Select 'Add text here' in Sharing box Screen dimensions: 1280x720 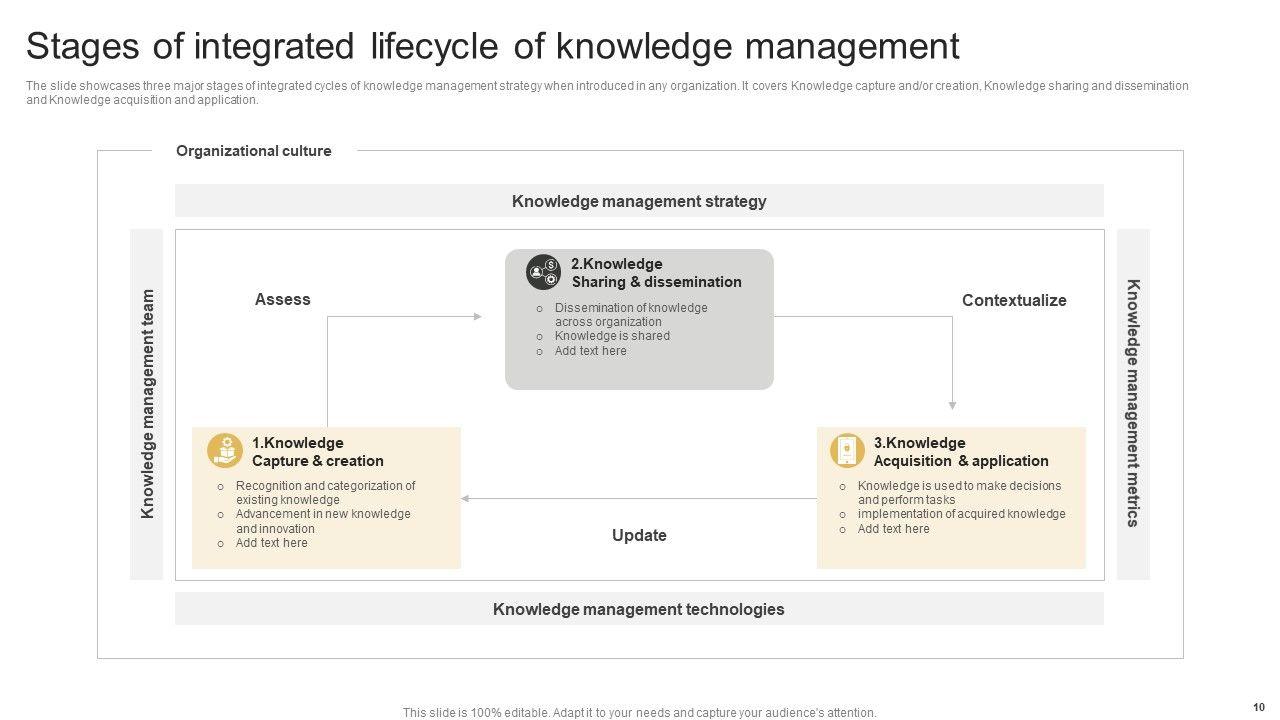(591, 351)
